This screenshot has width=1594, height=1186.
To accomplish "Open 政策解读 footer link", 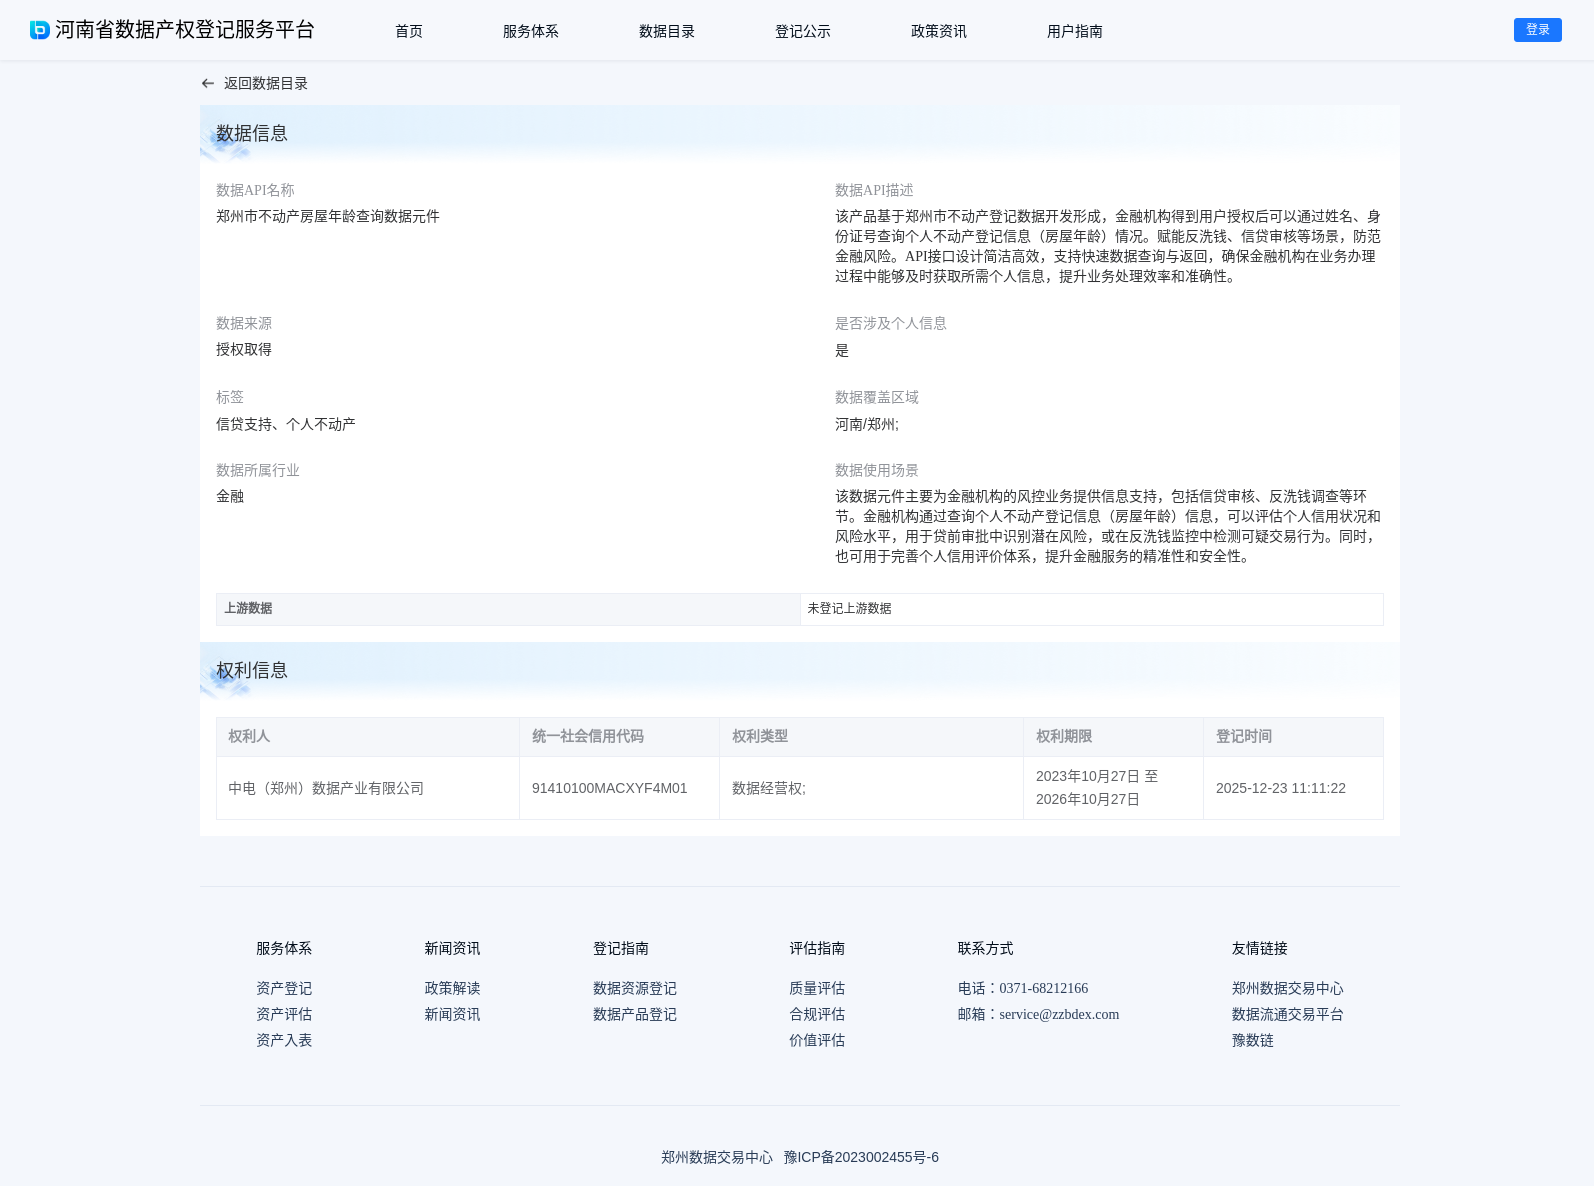I will [x=452, y=988].
